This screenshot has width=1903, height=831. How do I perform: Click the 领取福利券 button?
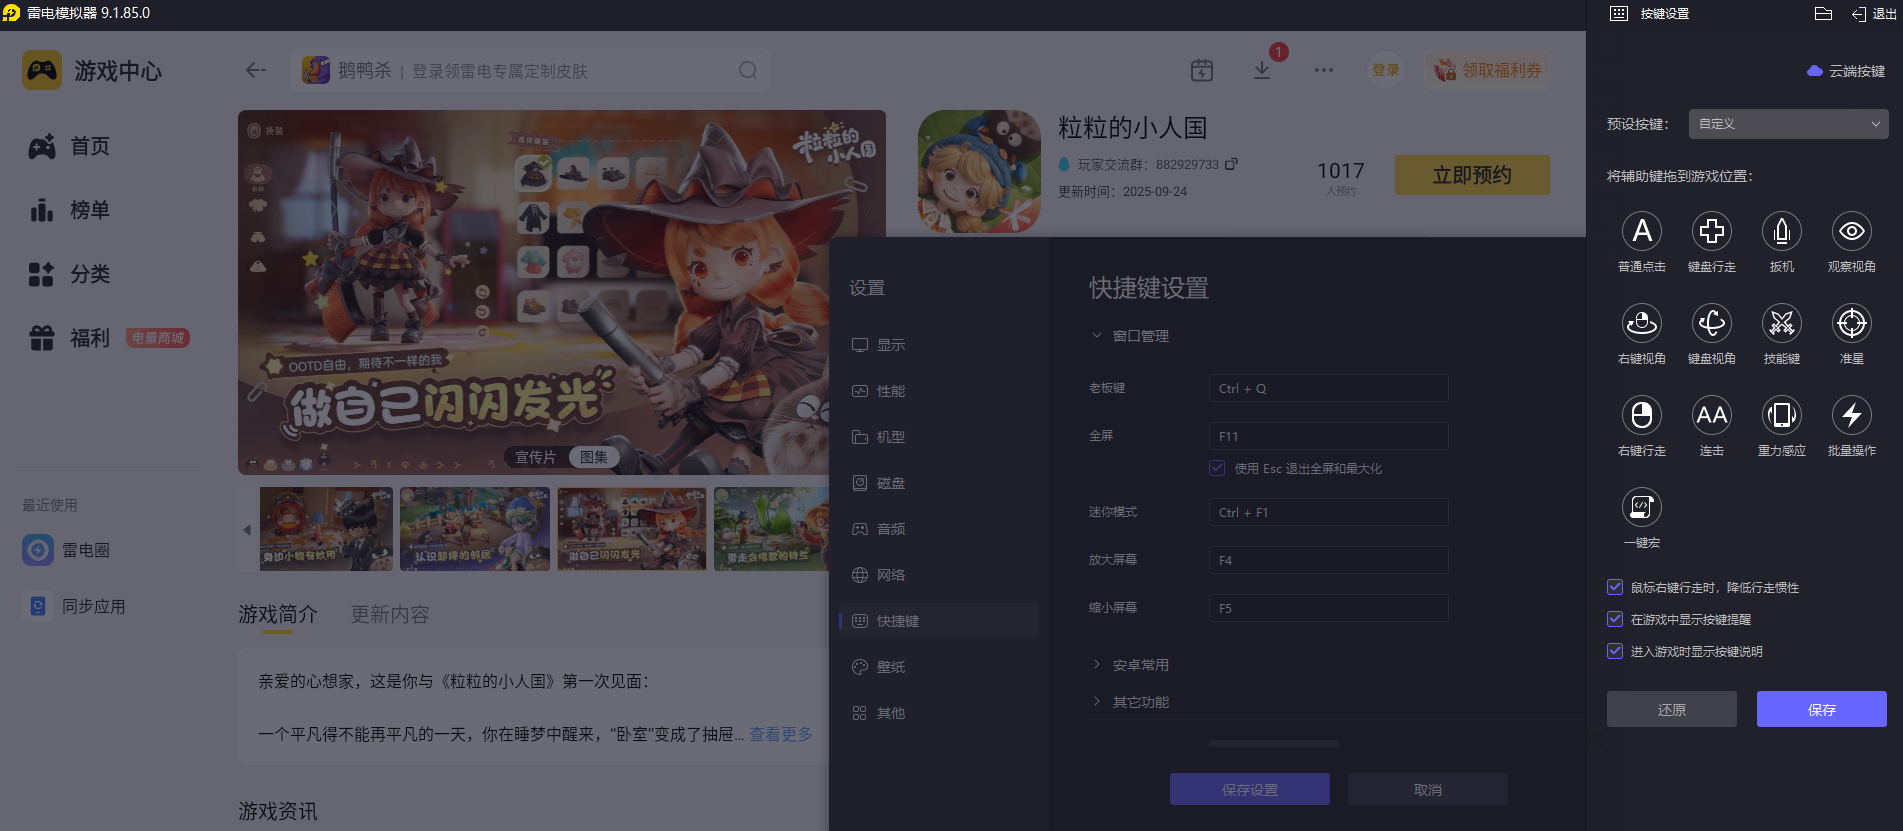coord(1487,70)
